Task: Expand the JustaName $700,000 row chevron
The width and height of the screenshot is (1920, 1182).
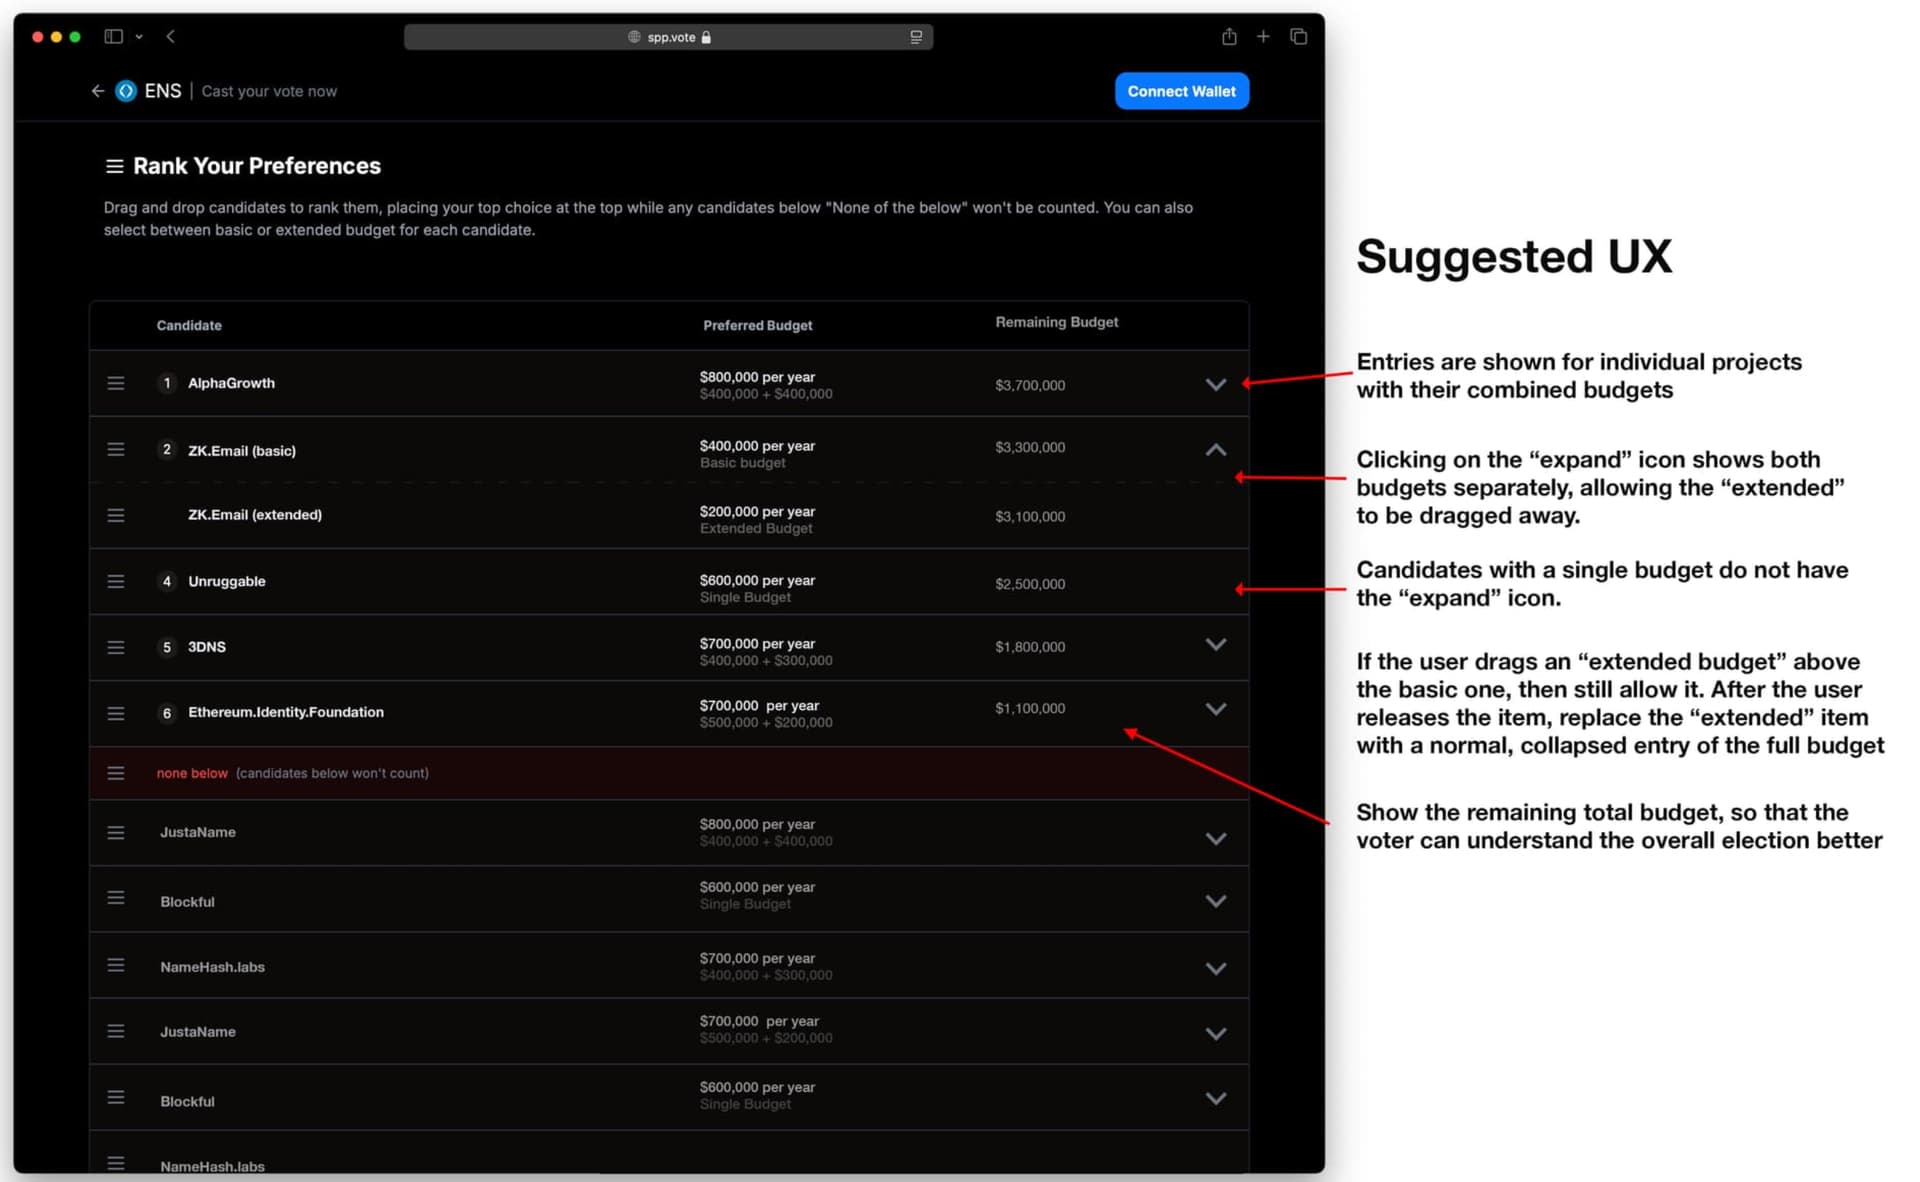Action: click(1216, 1034)
